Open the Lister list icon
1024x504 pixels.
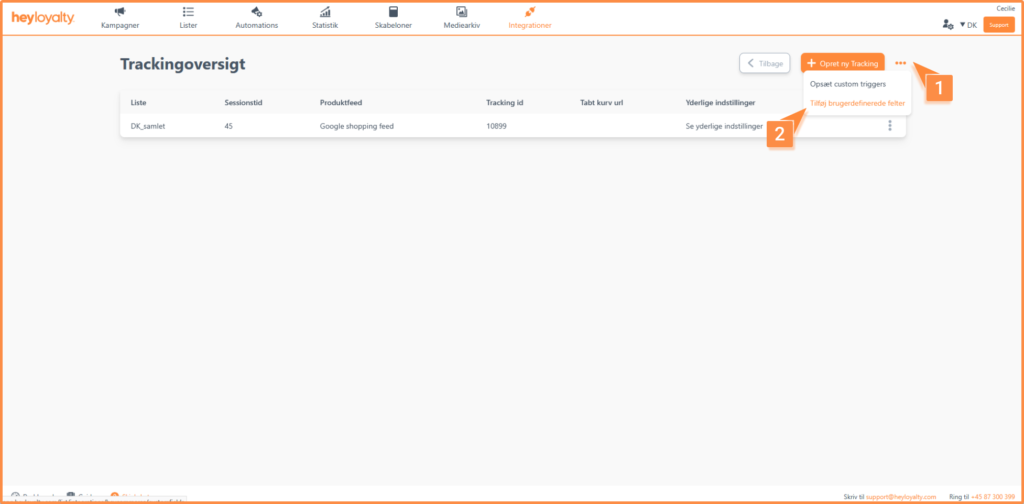(x=188, y=13)
